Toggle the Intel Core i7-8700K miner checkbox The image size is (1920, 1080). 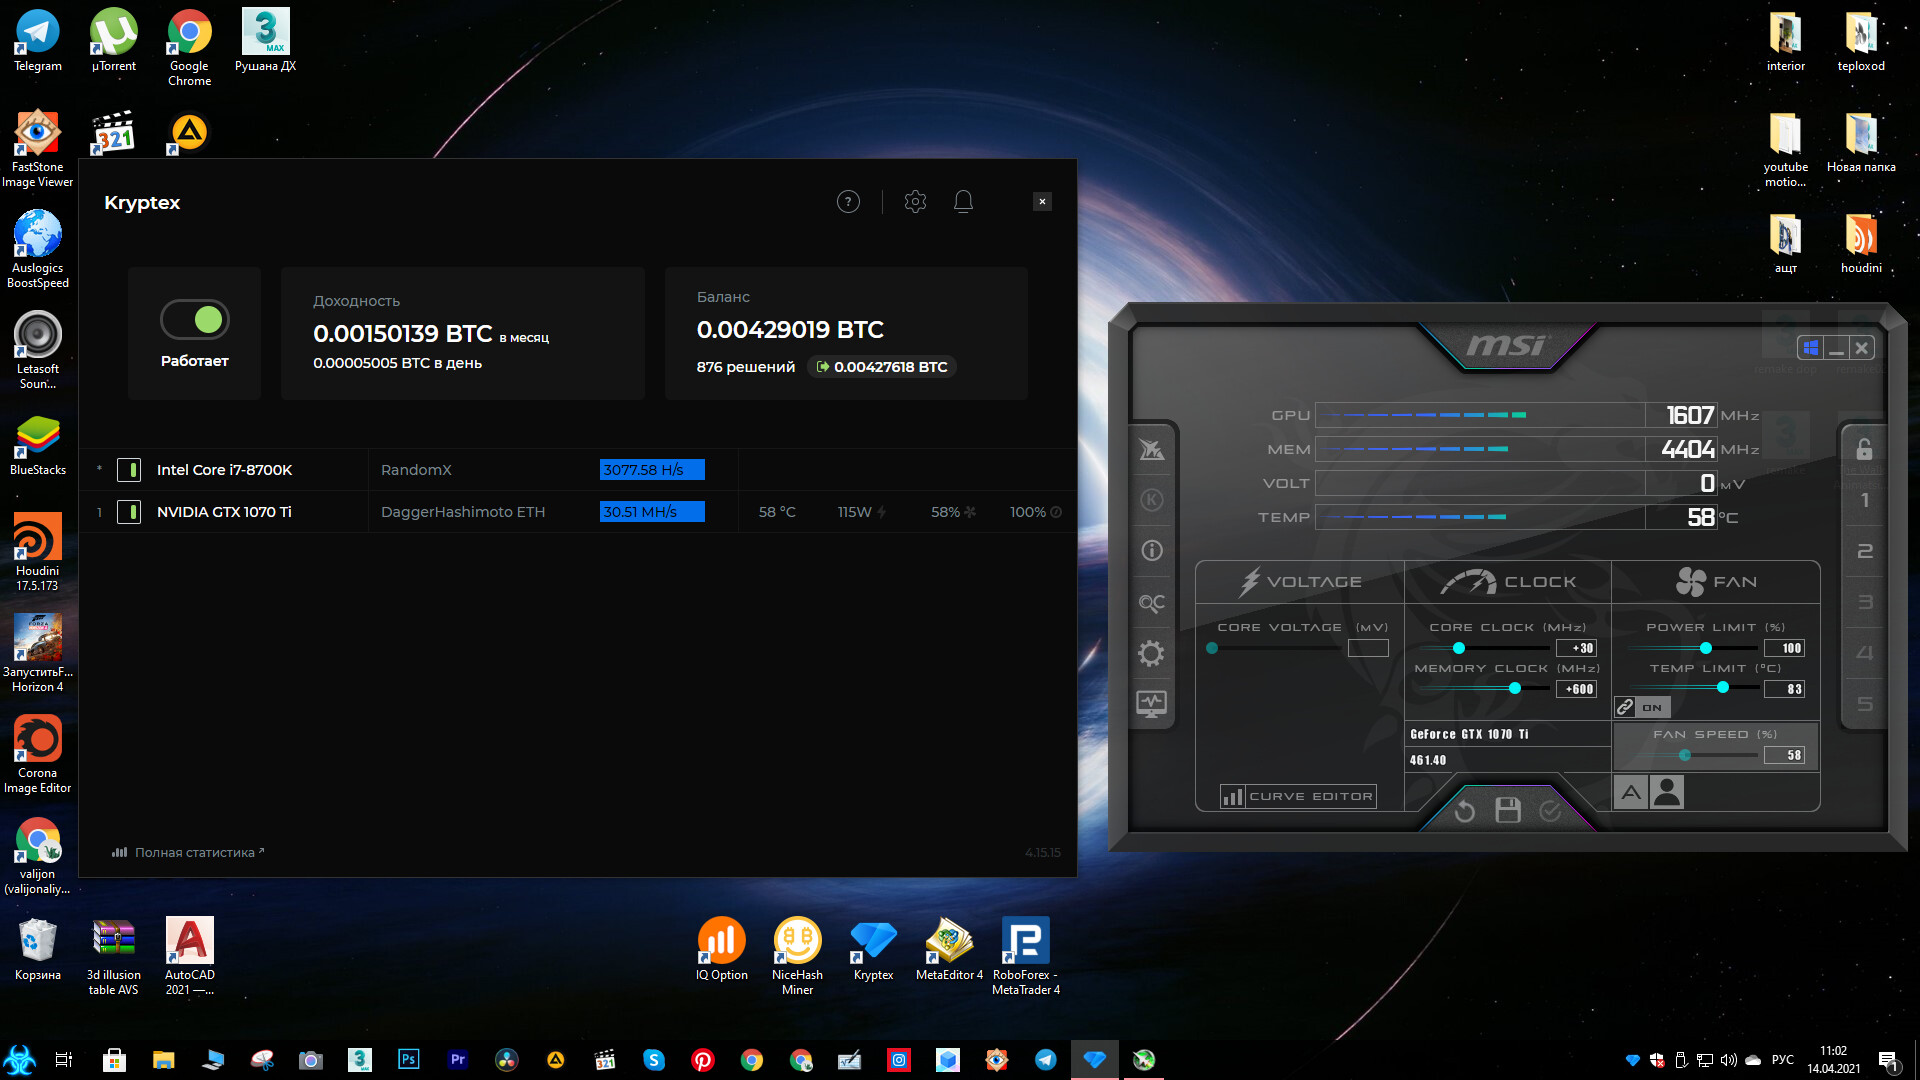[129, 470]
